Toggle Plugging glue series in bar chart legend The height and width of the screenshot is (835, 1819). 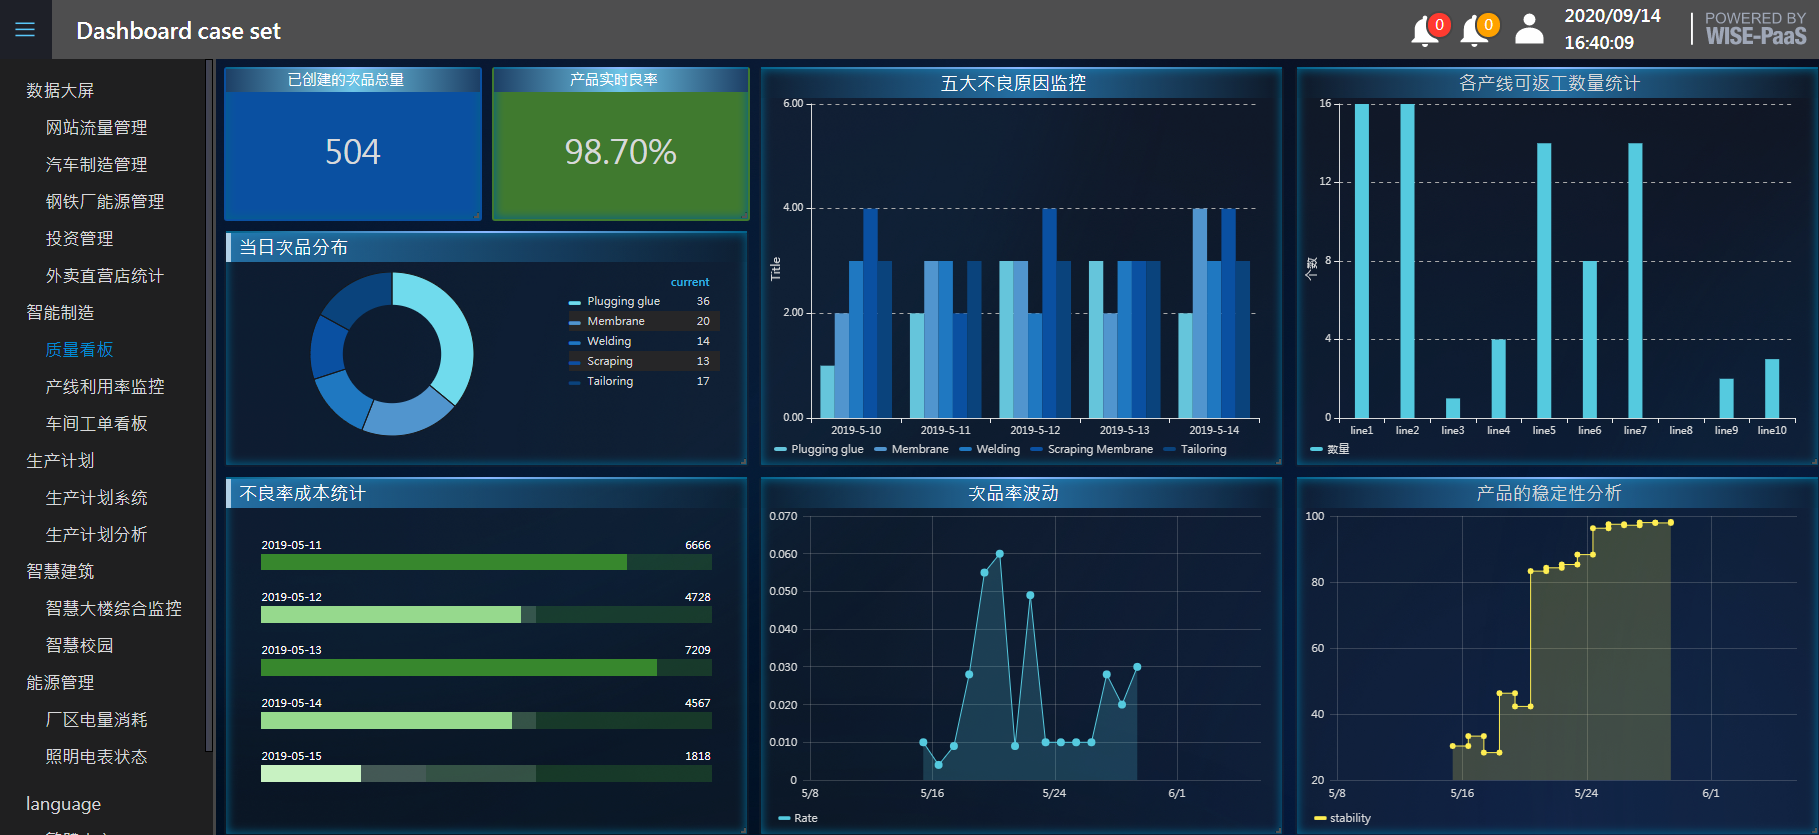(818, 449)
